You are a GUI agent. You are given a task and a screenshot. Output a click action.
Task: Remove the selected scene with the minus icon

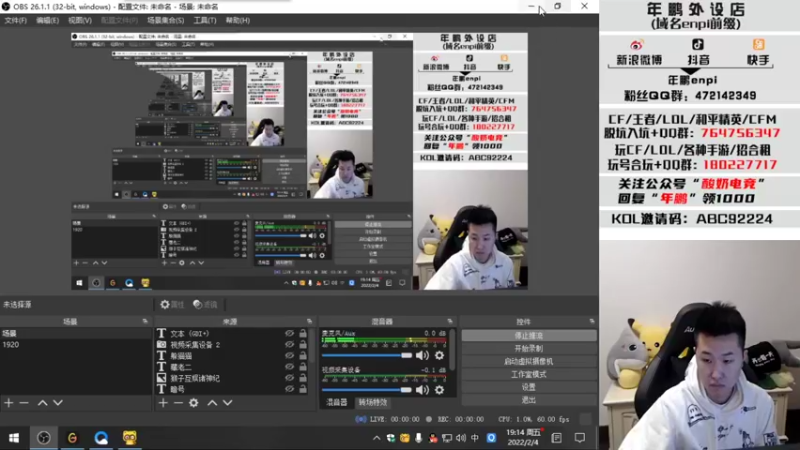(23, 403)
